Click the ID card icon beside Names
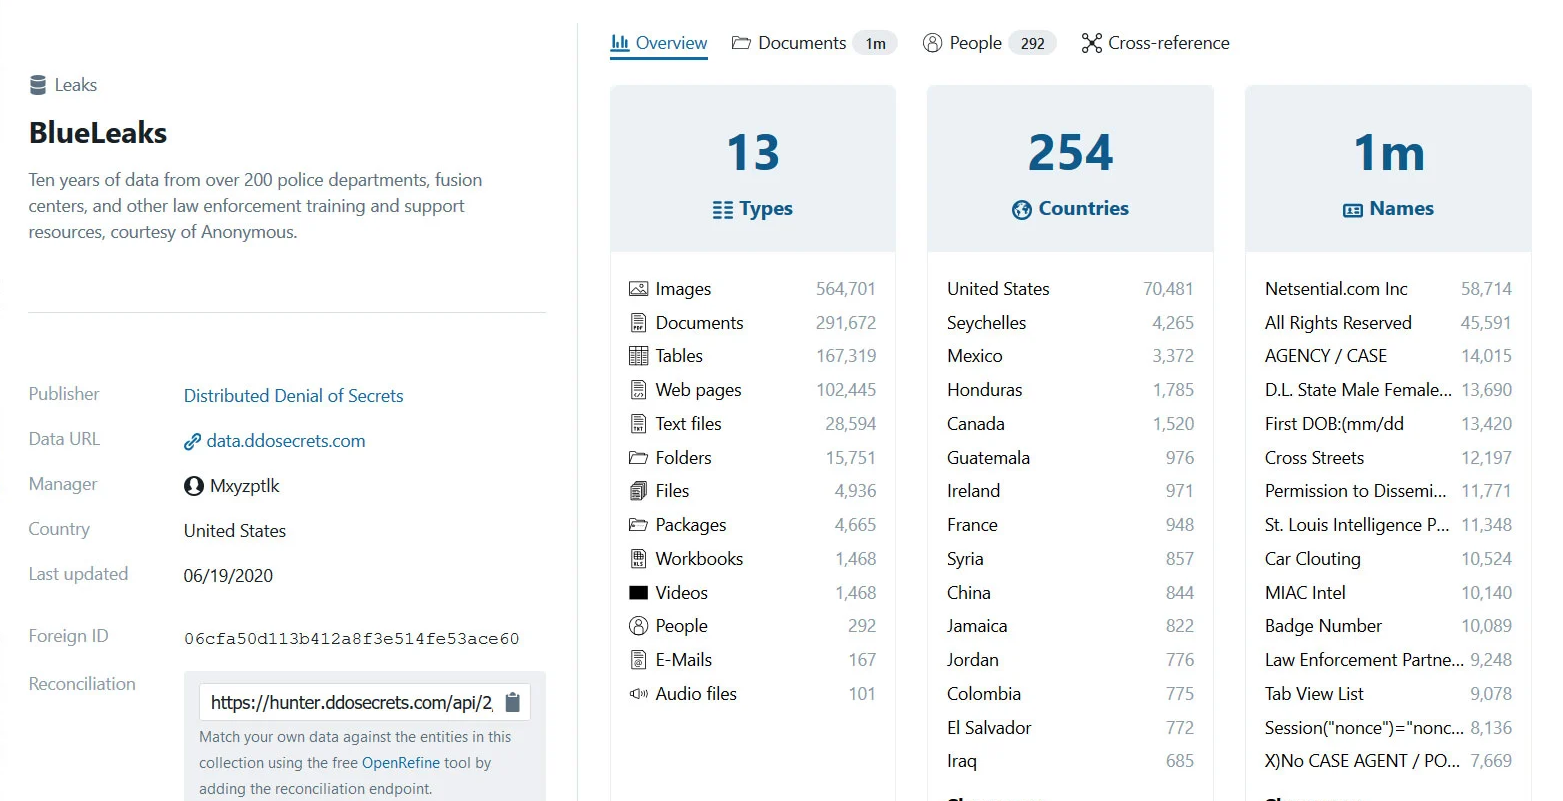This screenshot has height=801, width=1563. 1353,210
